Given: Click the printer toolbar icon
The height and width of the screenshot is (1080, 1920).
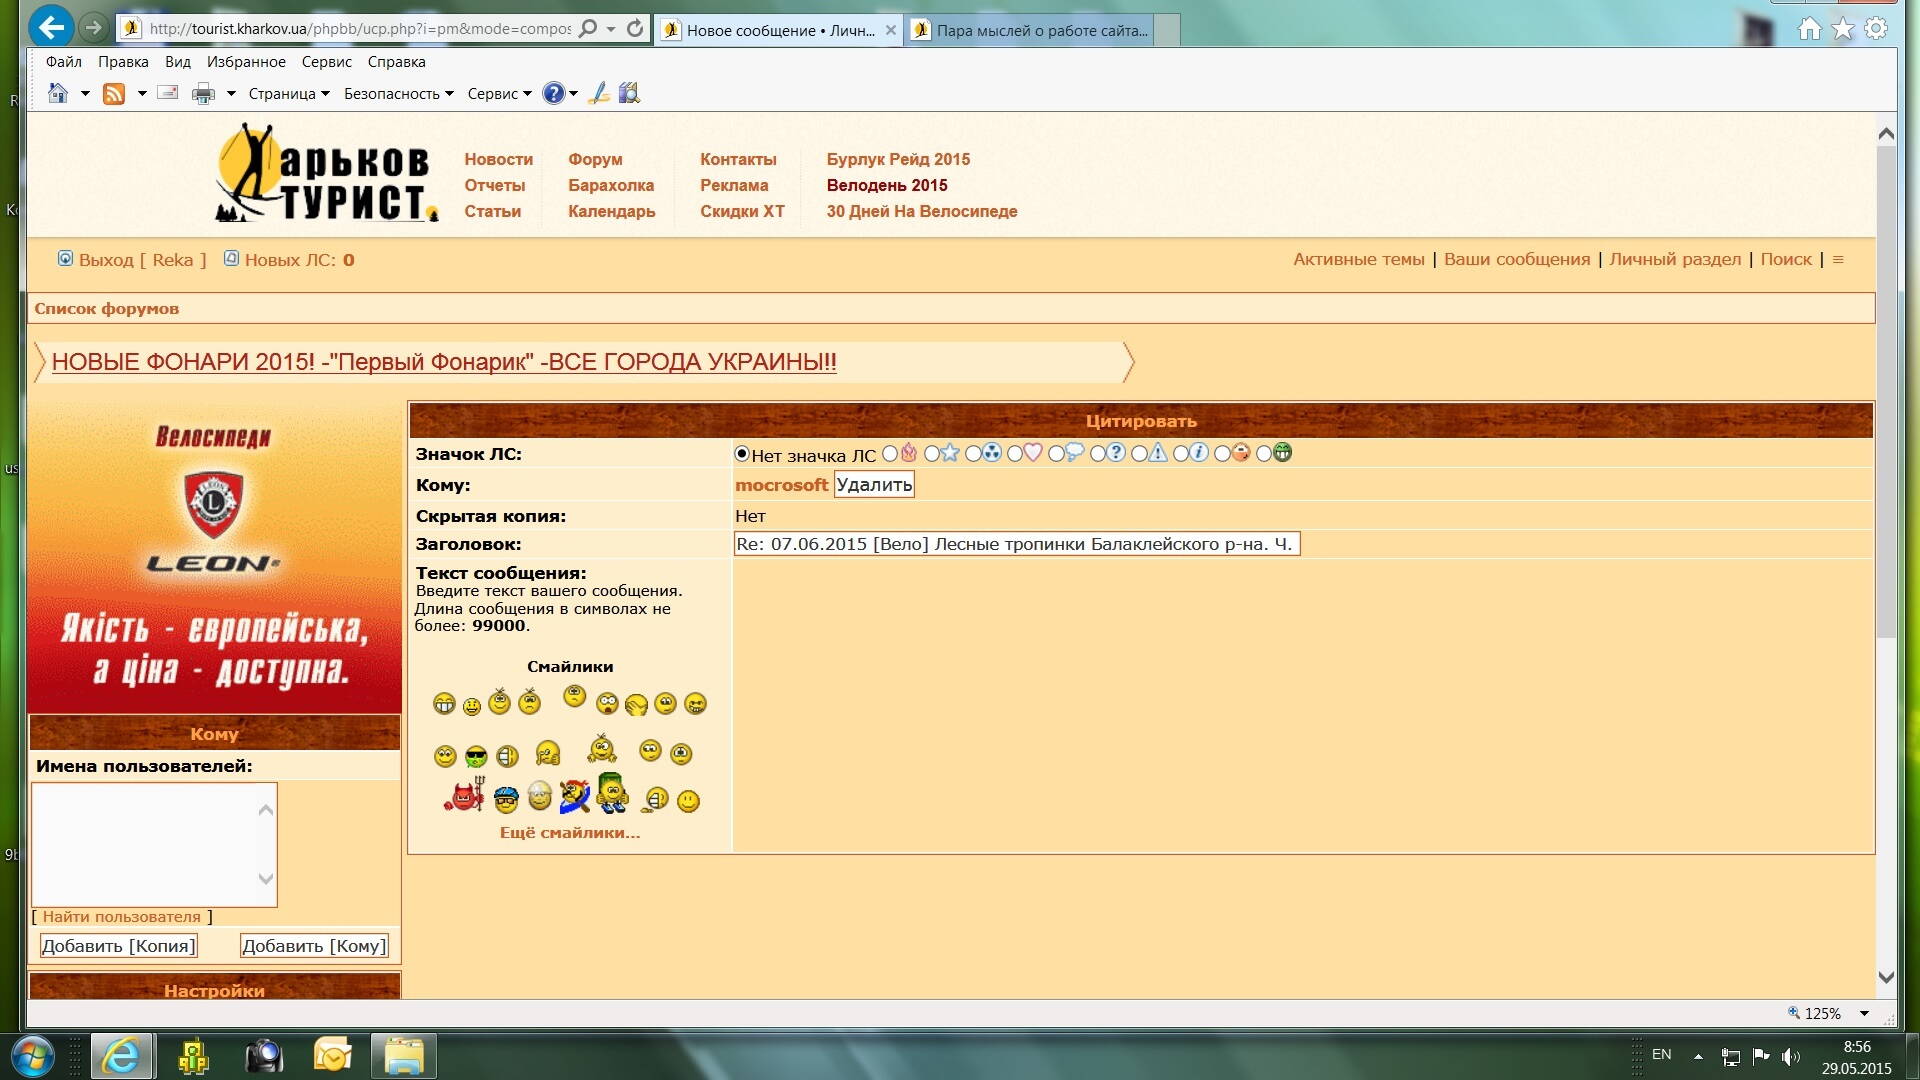Looking at the screenshot, I should (x=203, y=94).
